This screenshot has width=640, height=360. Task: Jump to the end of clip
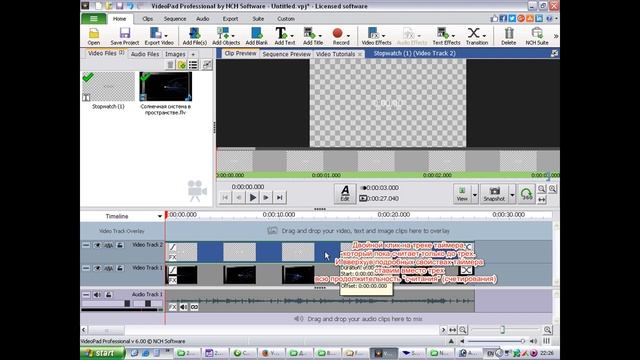[280, 198]
